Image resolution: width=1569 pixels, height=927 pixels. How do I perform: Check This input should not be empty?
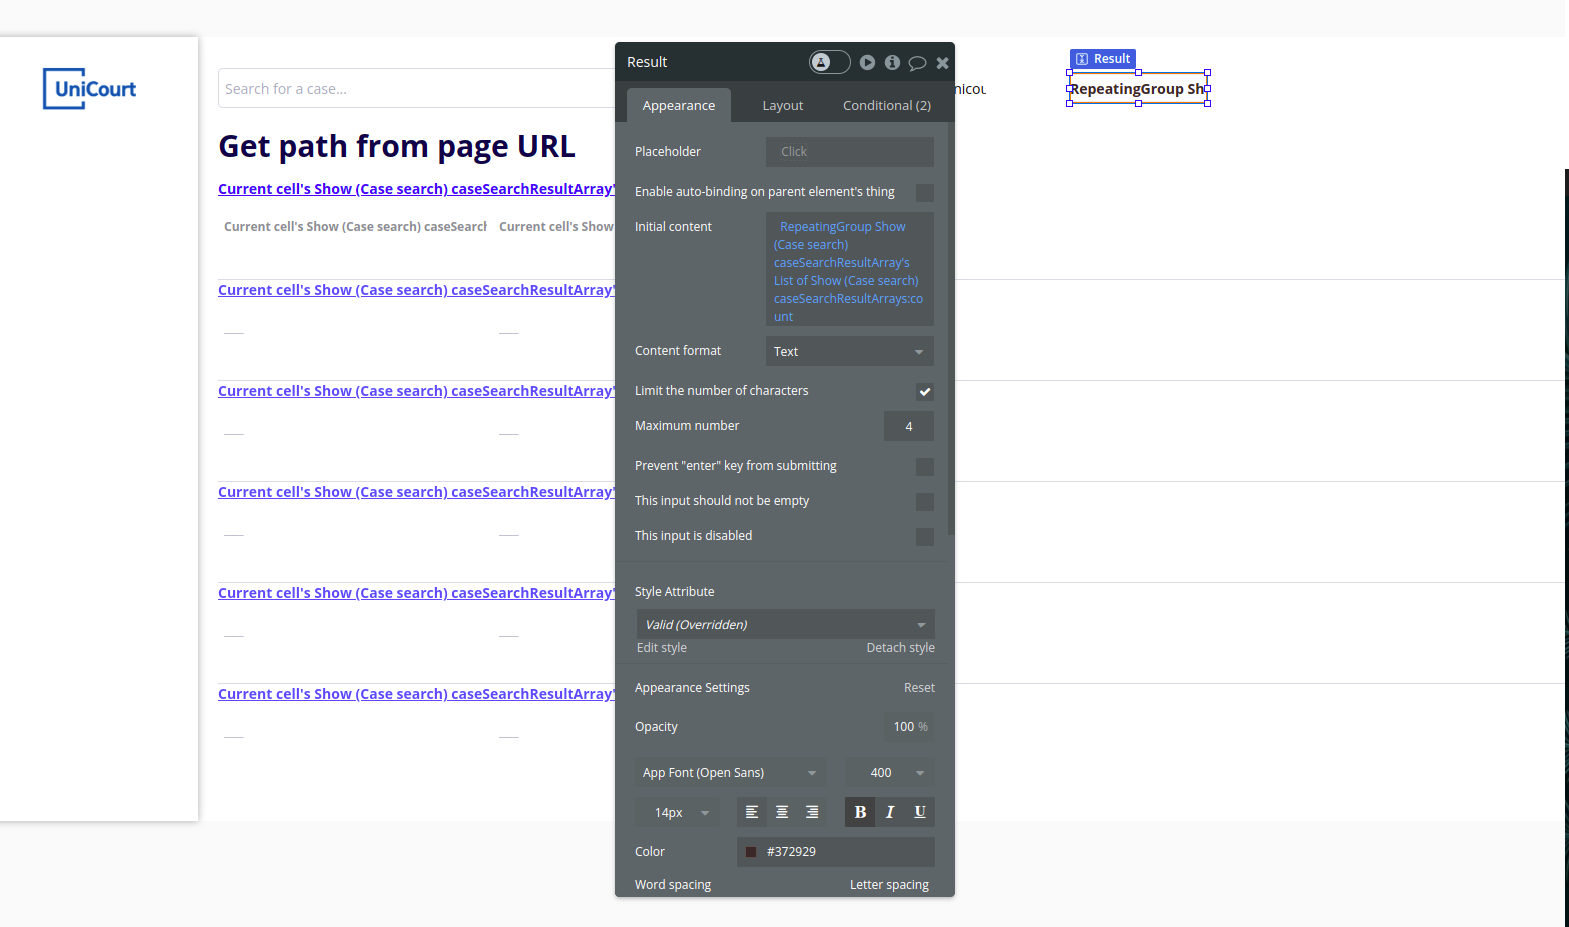point(925,502)
